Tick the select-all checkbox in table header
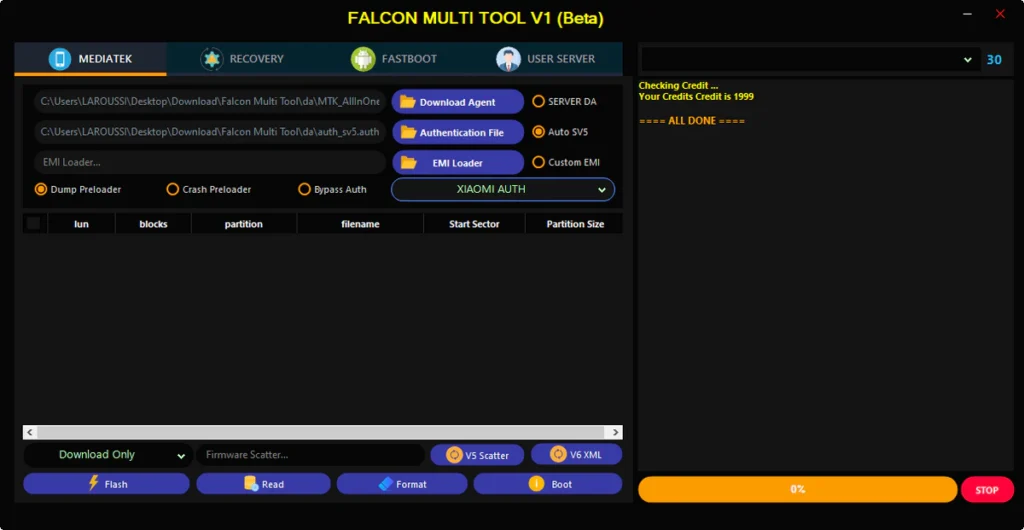This screenshot has width=1024, height=530. tap(34, 224)
